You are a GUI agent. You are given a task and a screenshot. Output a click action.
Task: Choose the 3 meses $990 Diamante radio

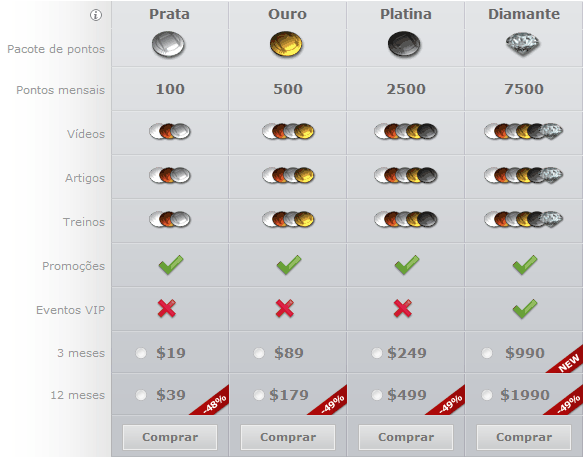487,353
